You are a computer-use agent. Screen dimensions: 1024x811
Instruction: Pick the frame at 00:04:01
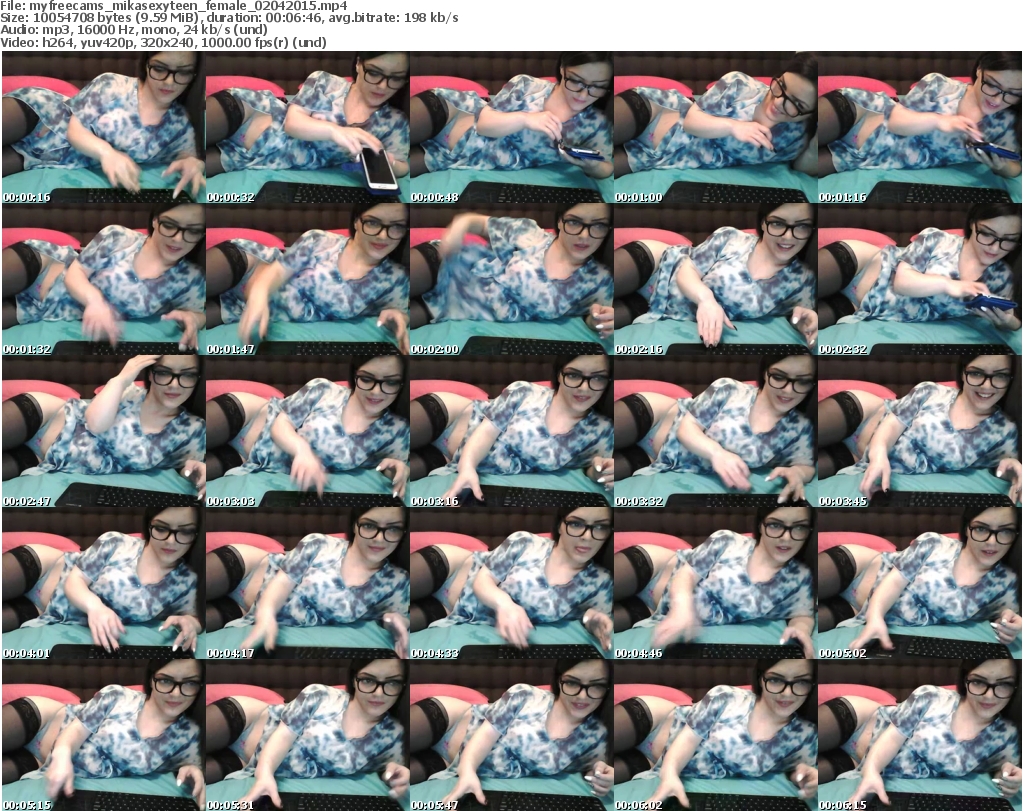[x=103, y=583]
